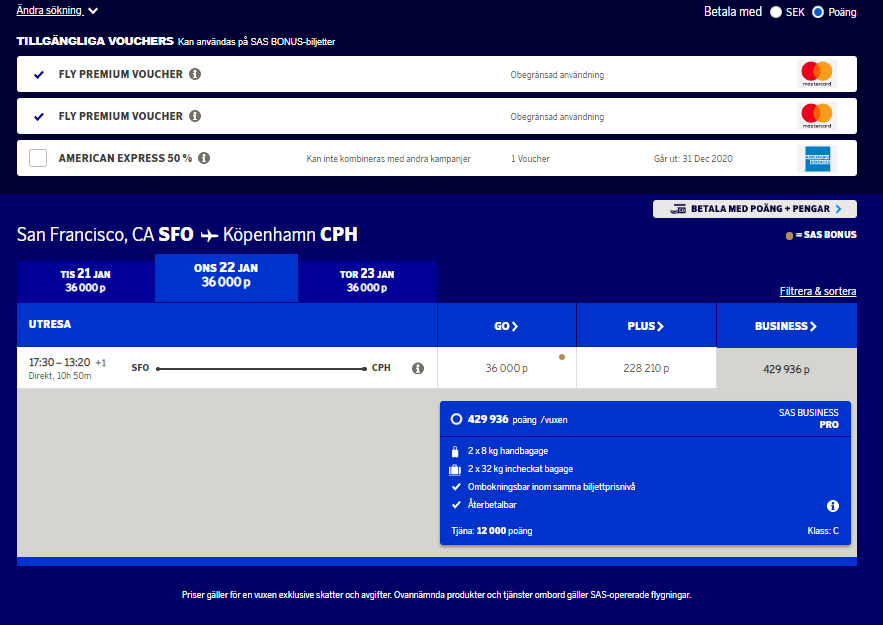Click the American Express card logo
Viewport: 883px width, 625px height.
817,158
